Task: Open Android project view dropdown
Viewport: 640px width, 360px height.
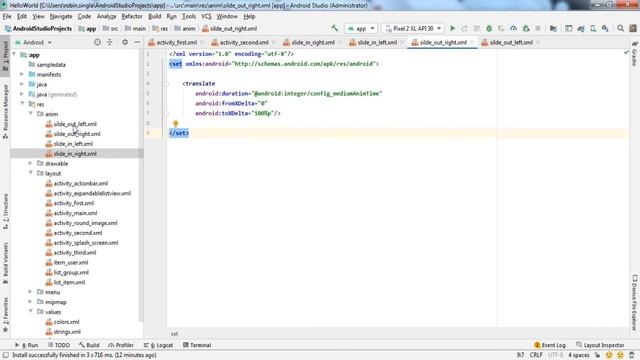Action: coord(33,42)
